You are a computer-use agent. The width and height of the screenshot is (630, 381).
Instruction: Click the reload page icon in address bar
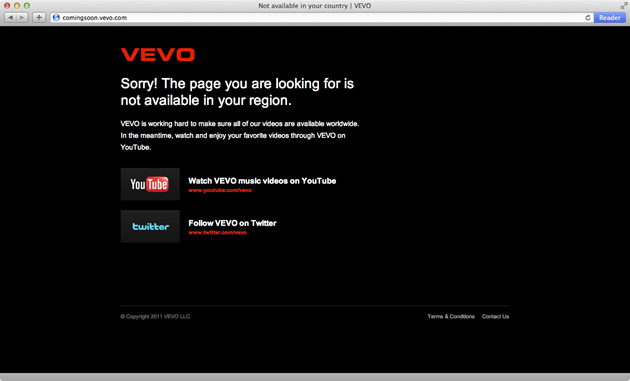pos(587,18)
